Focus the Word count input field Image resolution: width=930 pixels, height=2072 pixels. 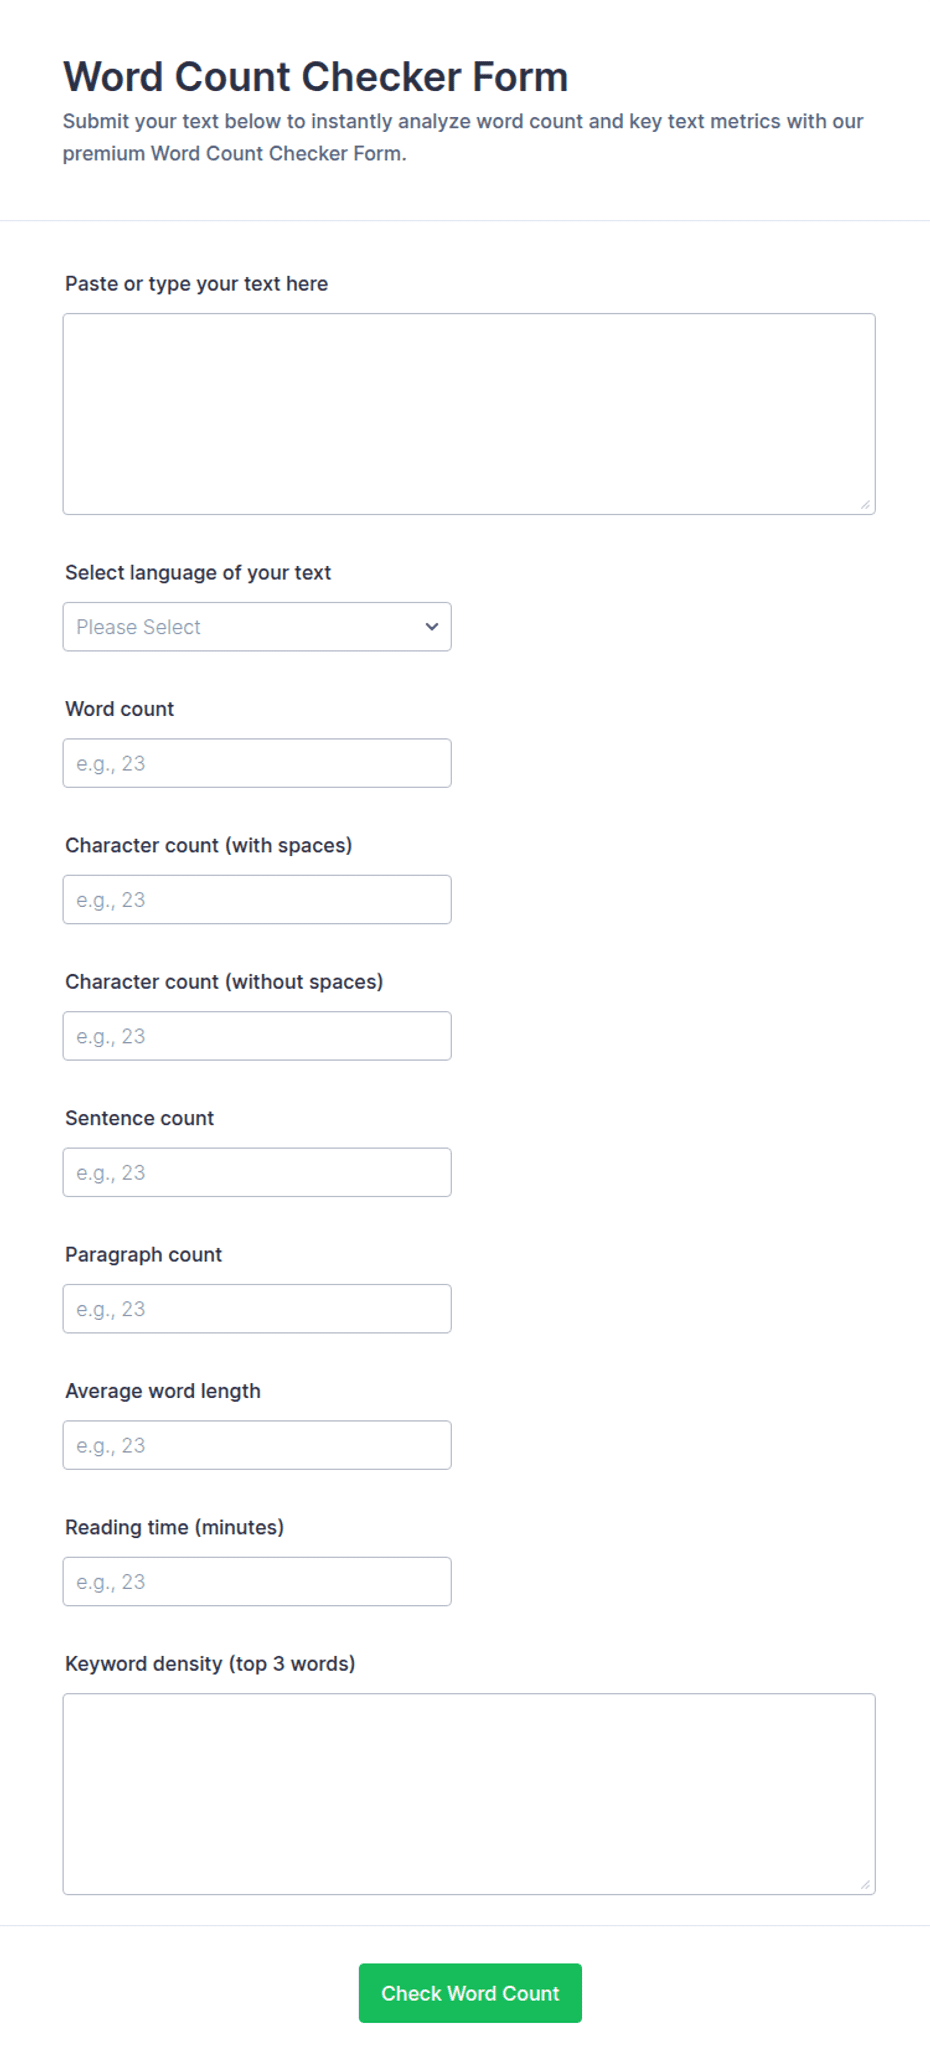pyautogui.click(x=257, y=763)
